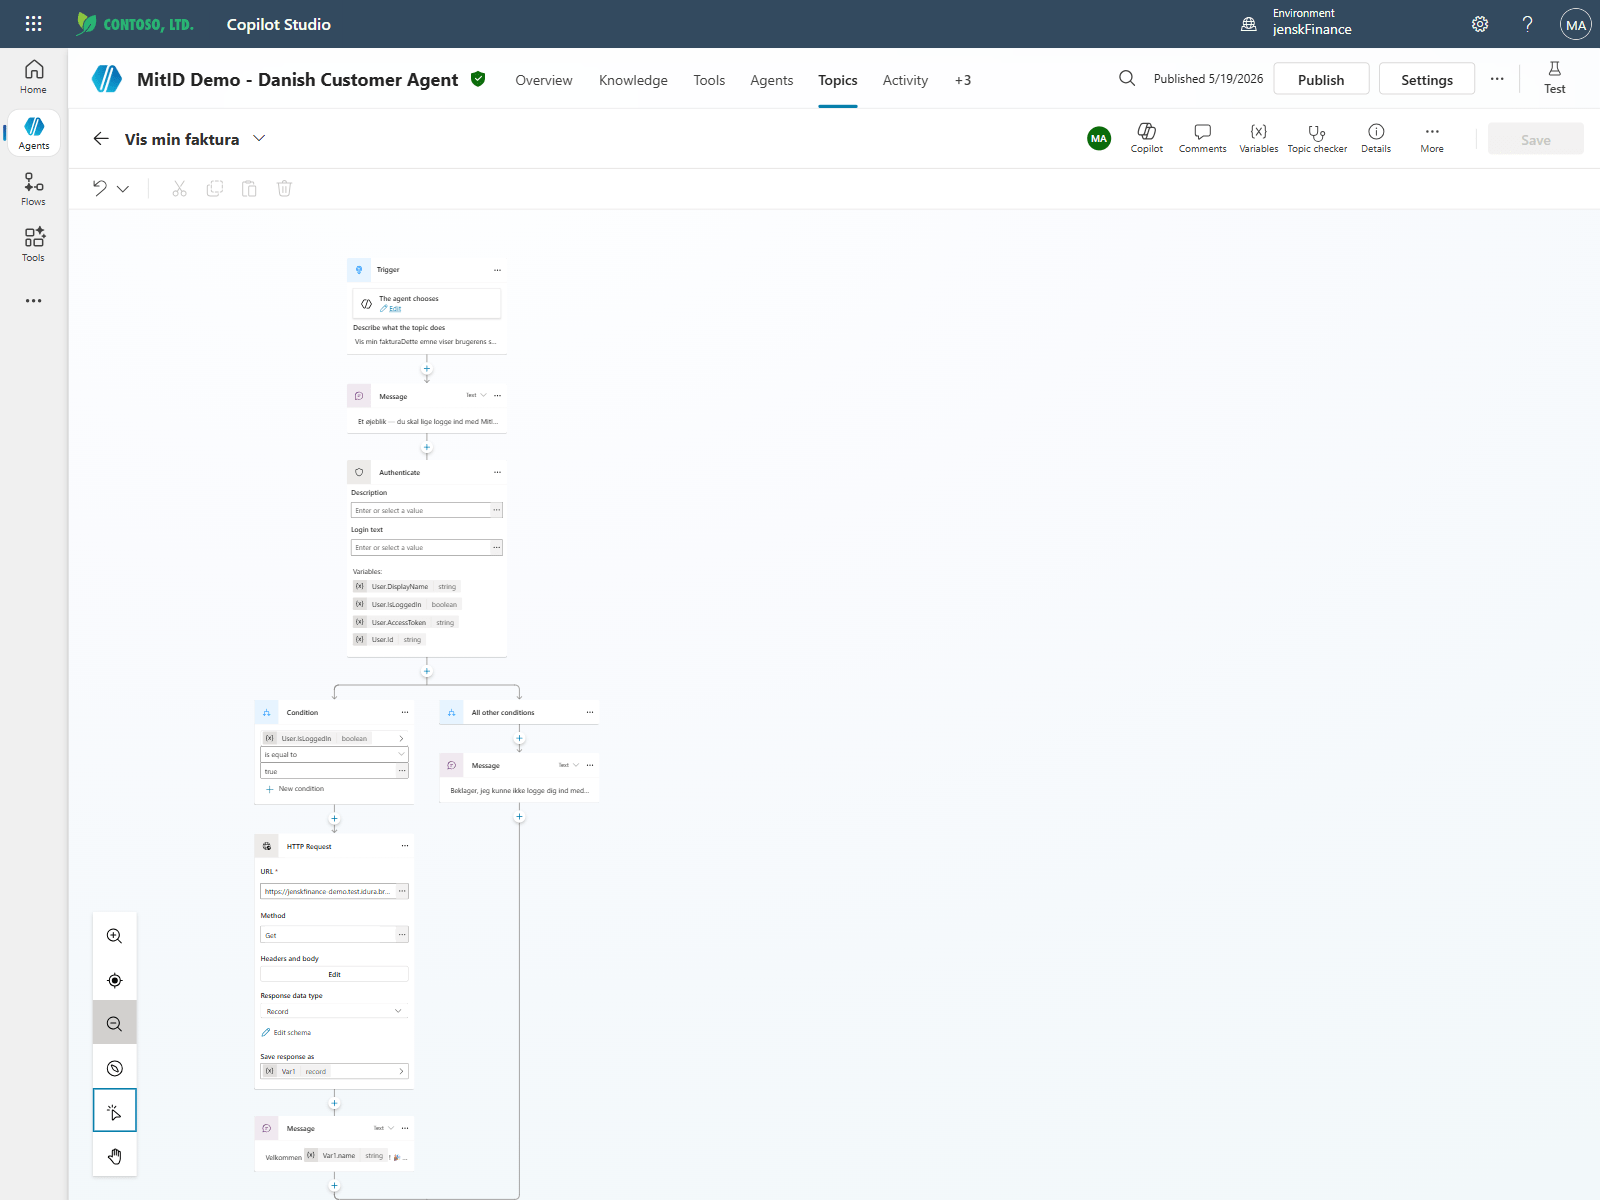The width and height of the screenshot is (1600, 1200).
Task: Expand the undo history chevron
Action: coord(123,188)
